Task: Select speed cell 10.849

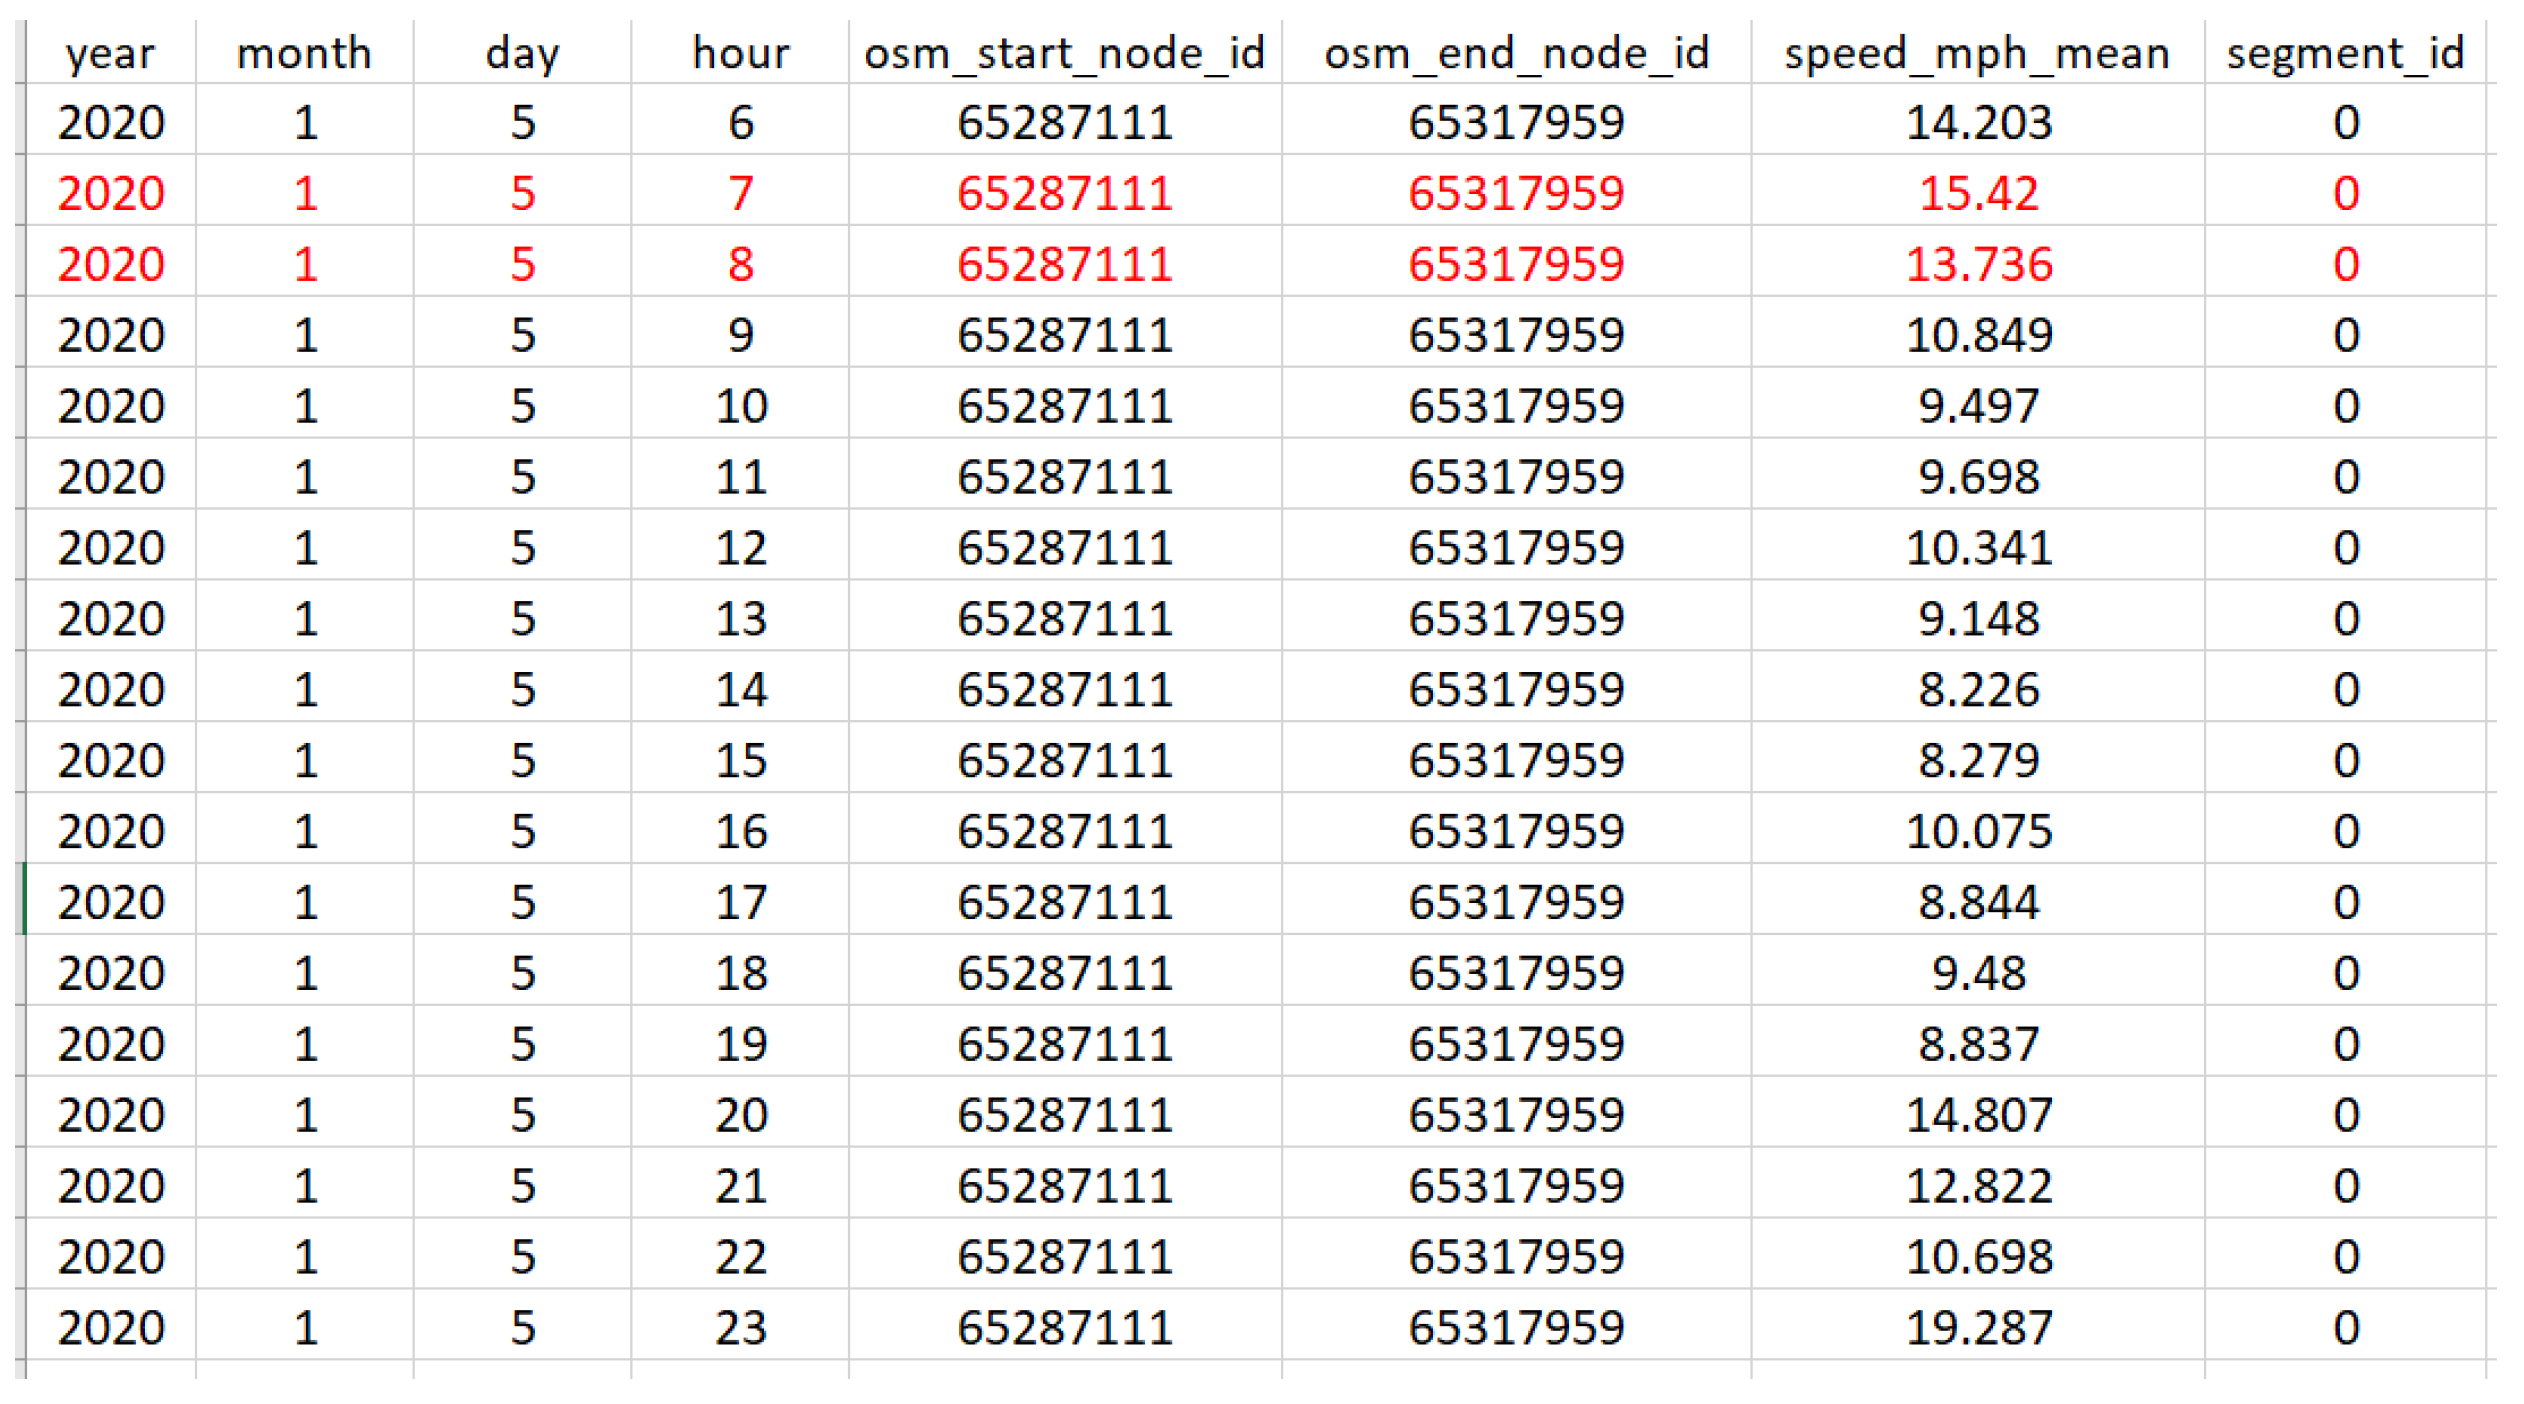Action: tap(1978, 335)
